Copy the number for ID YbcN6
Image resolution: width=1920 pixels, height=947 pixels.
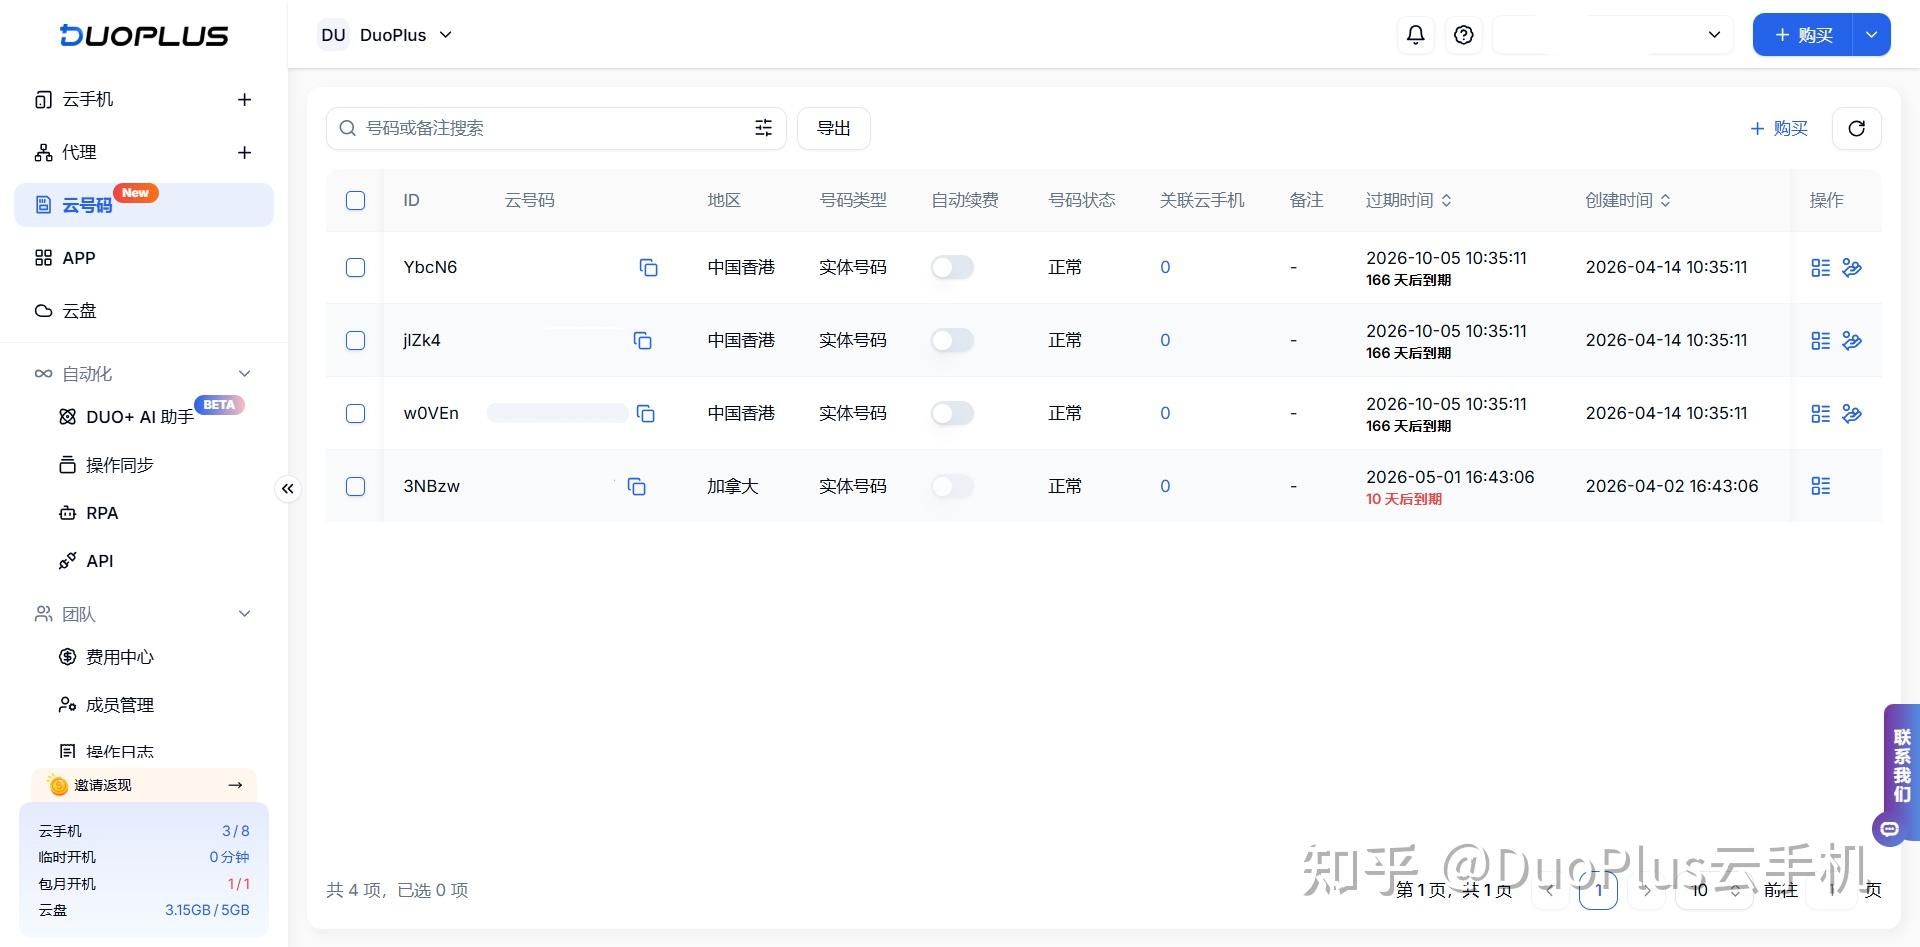click(648, 267)
